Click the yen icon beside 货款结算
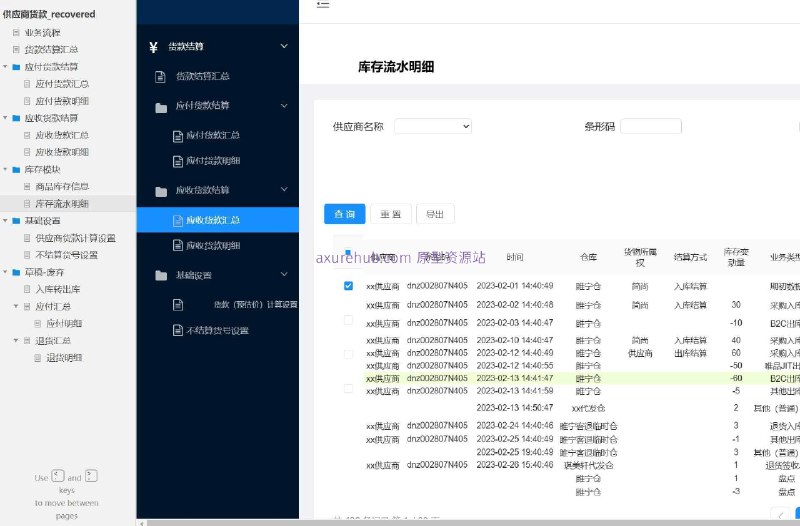The height and width of the screenshot is (526, 800). [154, 47]
